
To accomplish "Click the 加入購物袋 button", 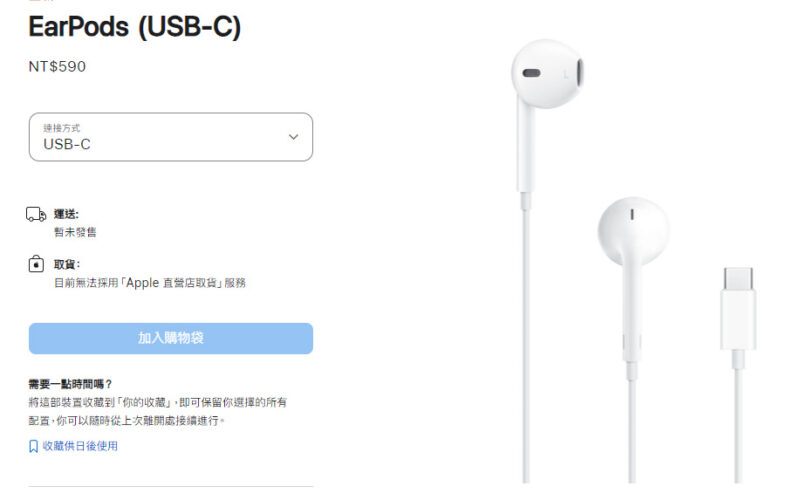I will 171,338.
